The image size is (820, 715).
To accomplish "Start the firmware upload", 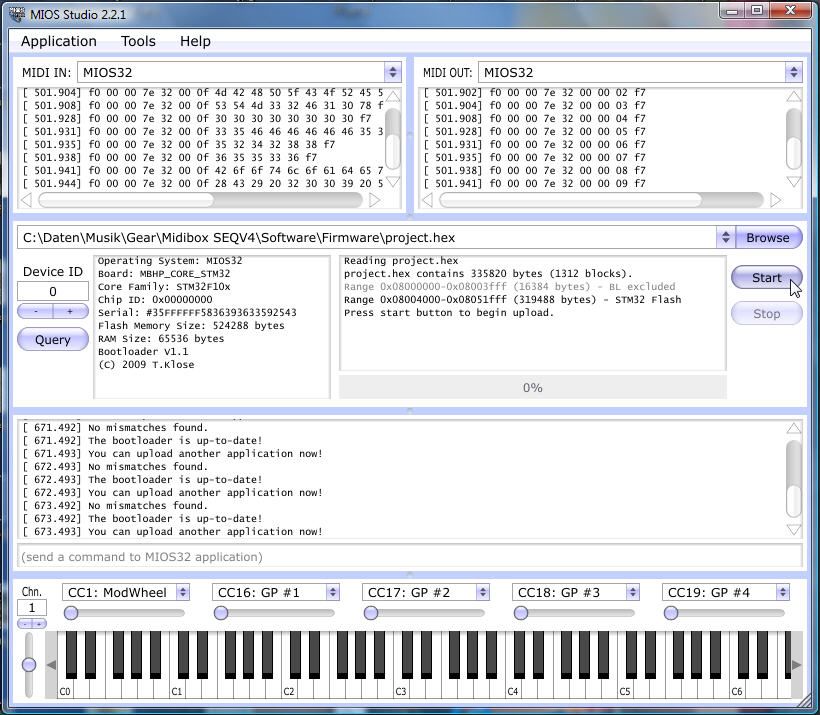I will tap(766, 277).
